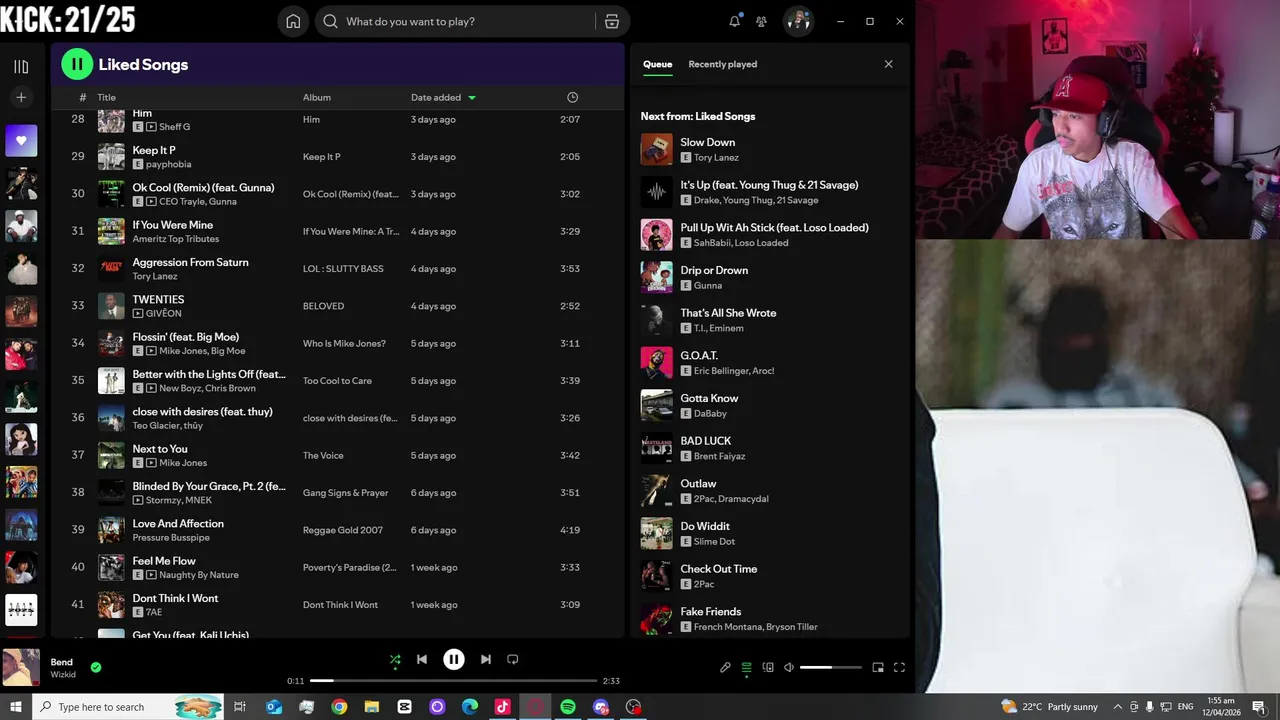Viewport: 1280px width, 720px height.
Task: Show hidden system tray icons
Action: [1118, 707]
